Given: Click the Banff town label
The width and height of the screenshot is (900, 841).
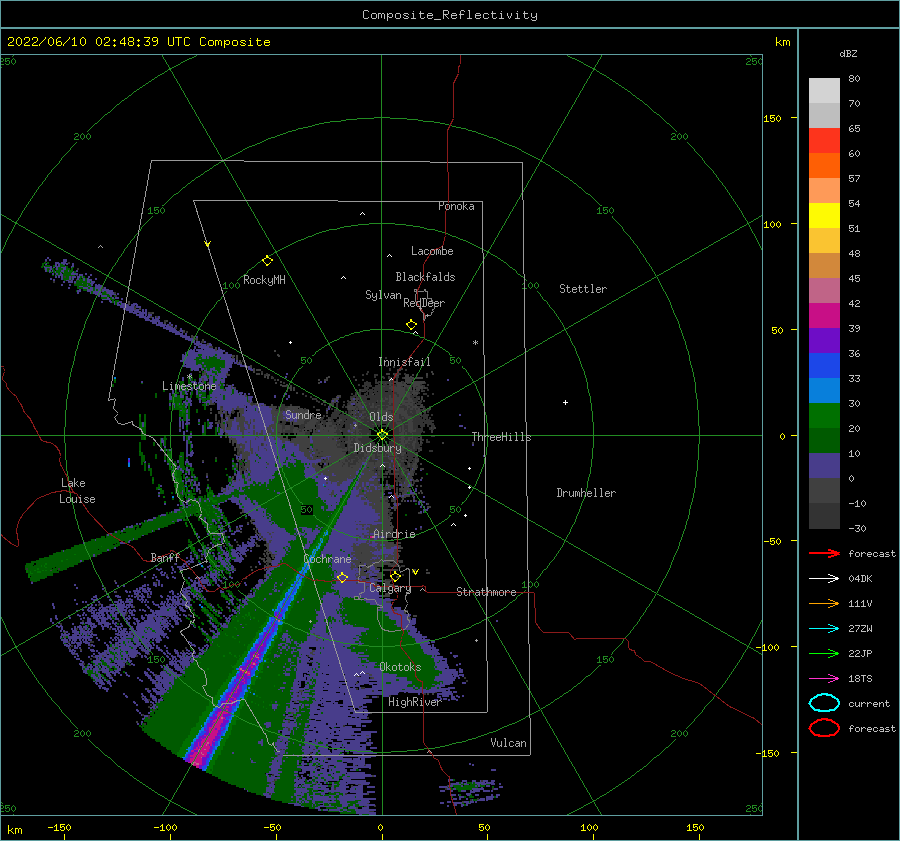Looking at the screenshot, I should point(165,557).
